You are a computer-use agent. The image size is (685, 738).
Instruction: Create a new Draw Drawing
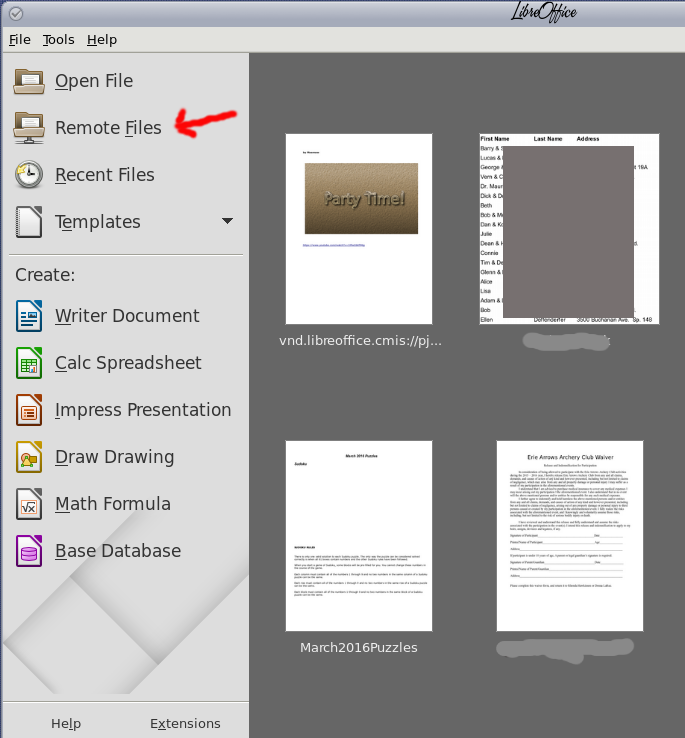point(114,457)
